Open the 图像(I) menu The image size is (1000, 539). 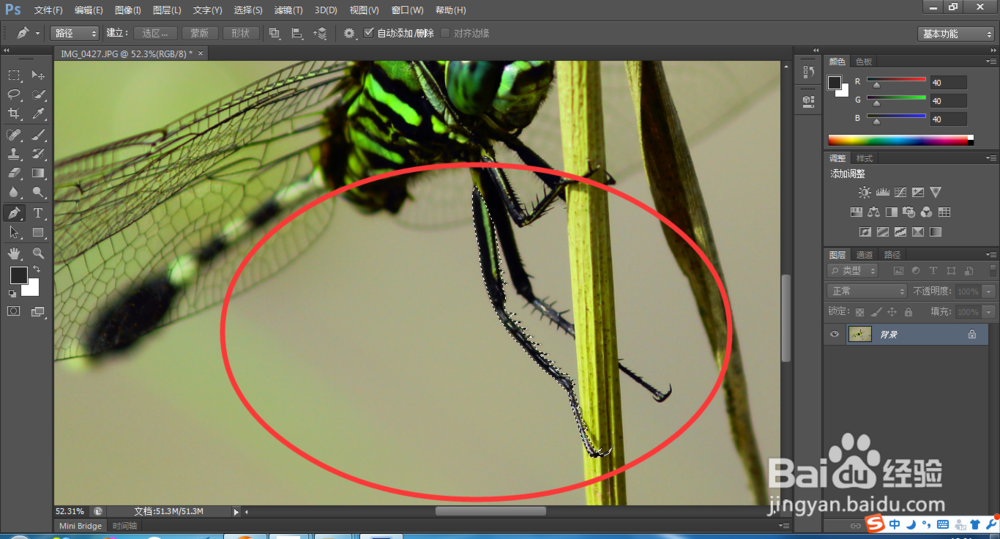click(128, 10)
